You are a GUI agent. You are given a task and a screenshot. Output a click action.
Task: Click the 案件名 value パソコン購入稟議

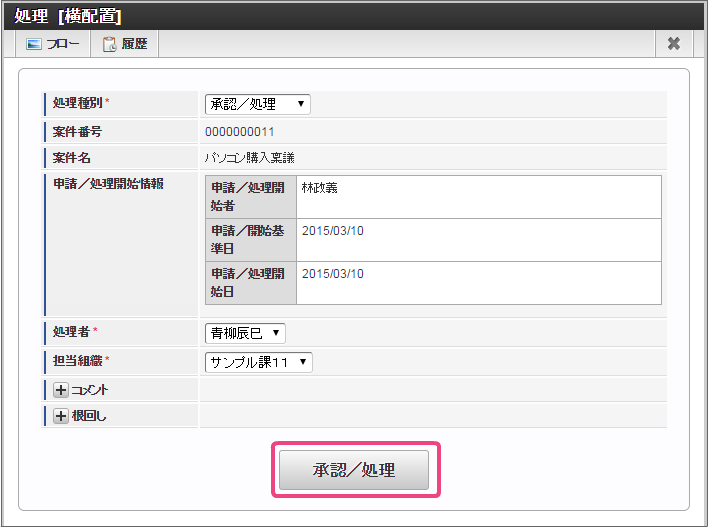(x=249, y=157)
